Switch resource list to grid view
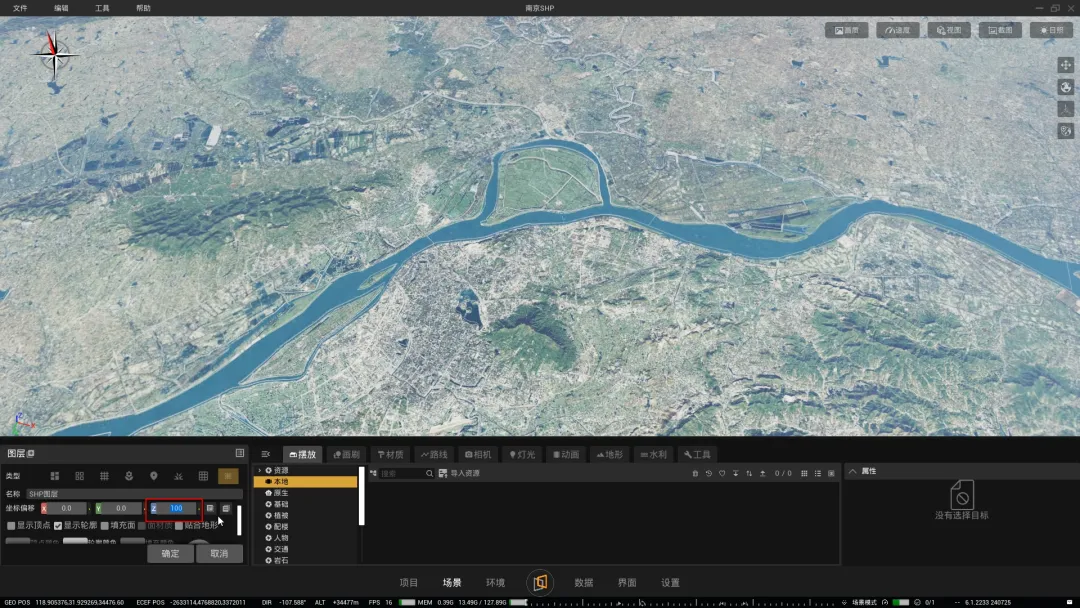 (804, 473)
